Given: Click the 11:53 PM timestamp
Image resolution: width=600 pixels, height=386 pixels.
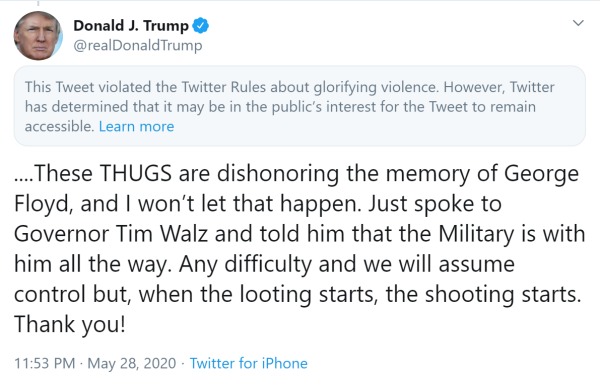Looking at the screenshot, I should (x=44, y=363).
